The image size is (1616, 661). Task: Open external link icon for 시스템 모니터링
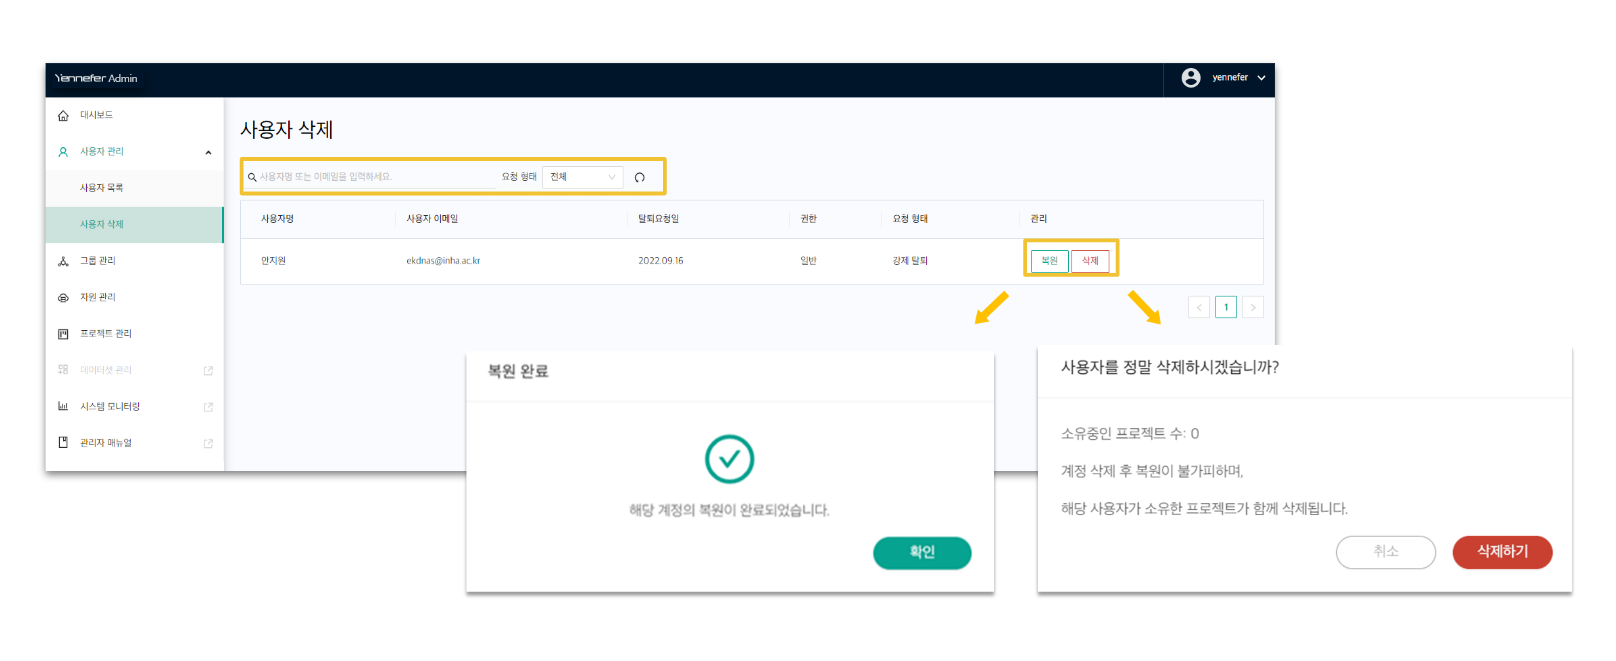click(208, 407)
